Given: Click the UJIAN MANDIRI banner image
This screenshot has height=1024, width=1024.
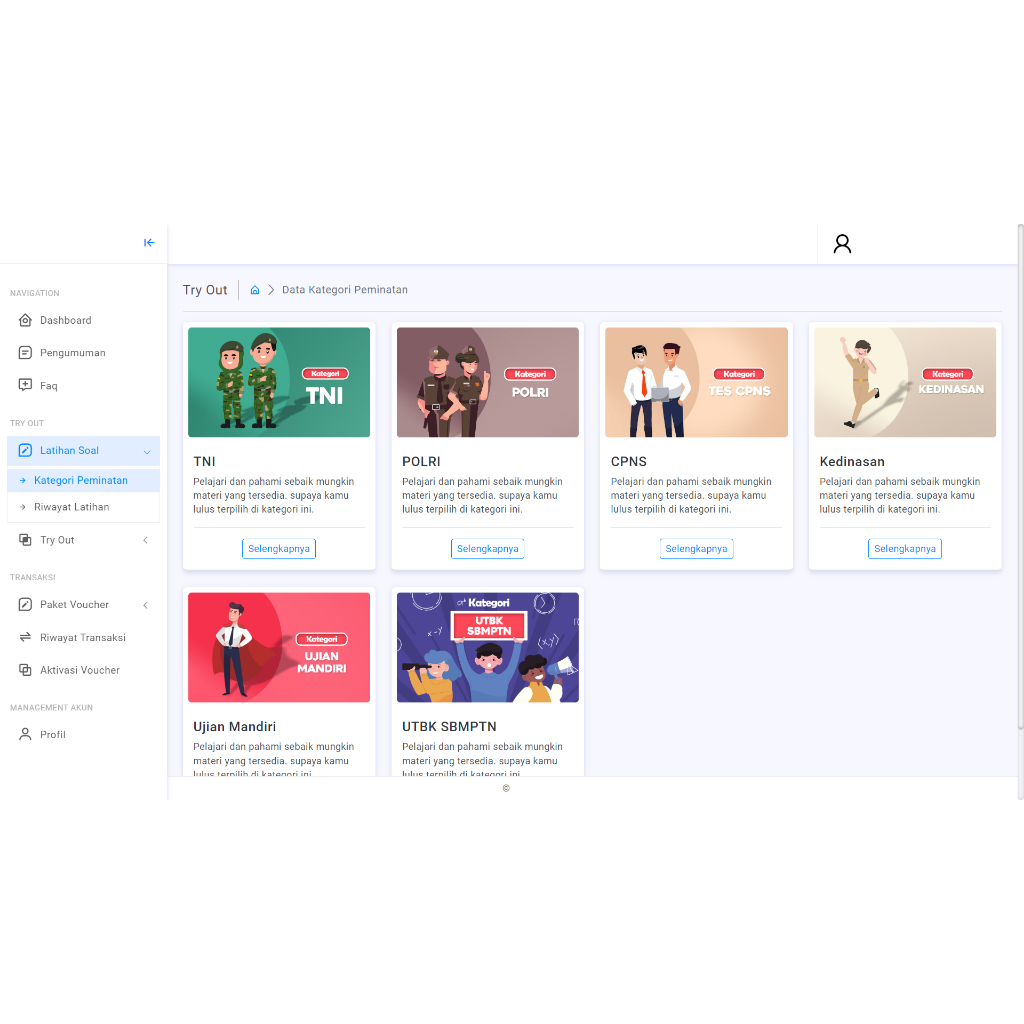Looking at the screenshot, I should click(x=279, y=647).
